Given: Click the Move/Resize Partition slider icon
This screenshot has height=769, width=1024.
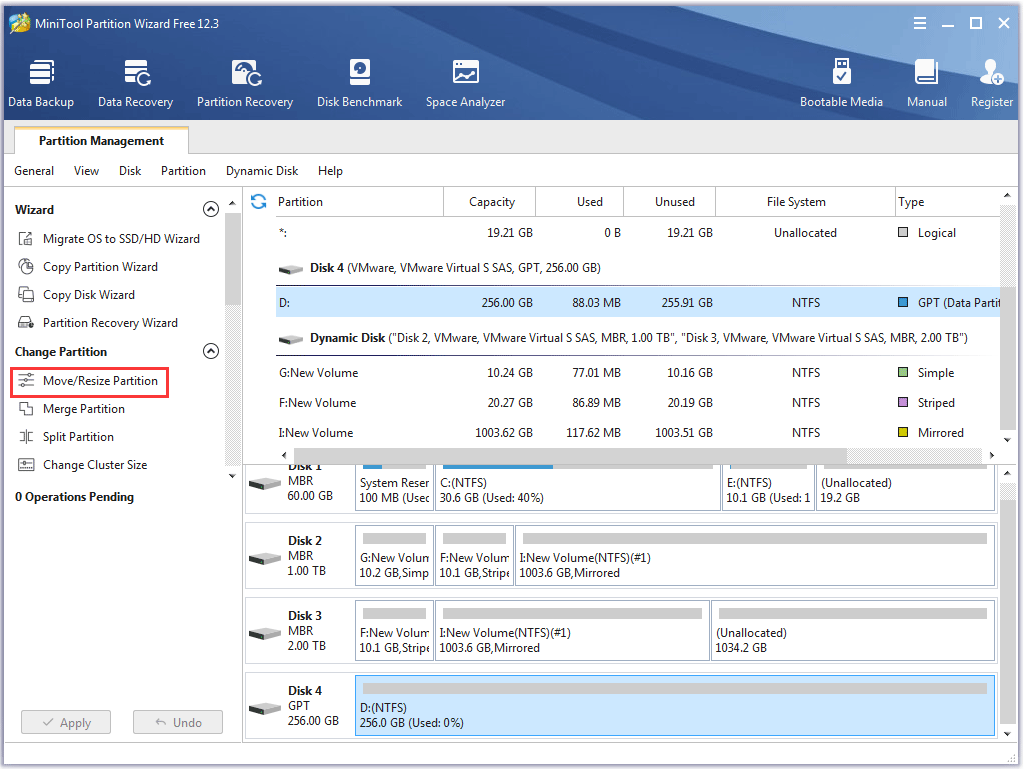Looking at the screenshot, I should tap(25, 381).
